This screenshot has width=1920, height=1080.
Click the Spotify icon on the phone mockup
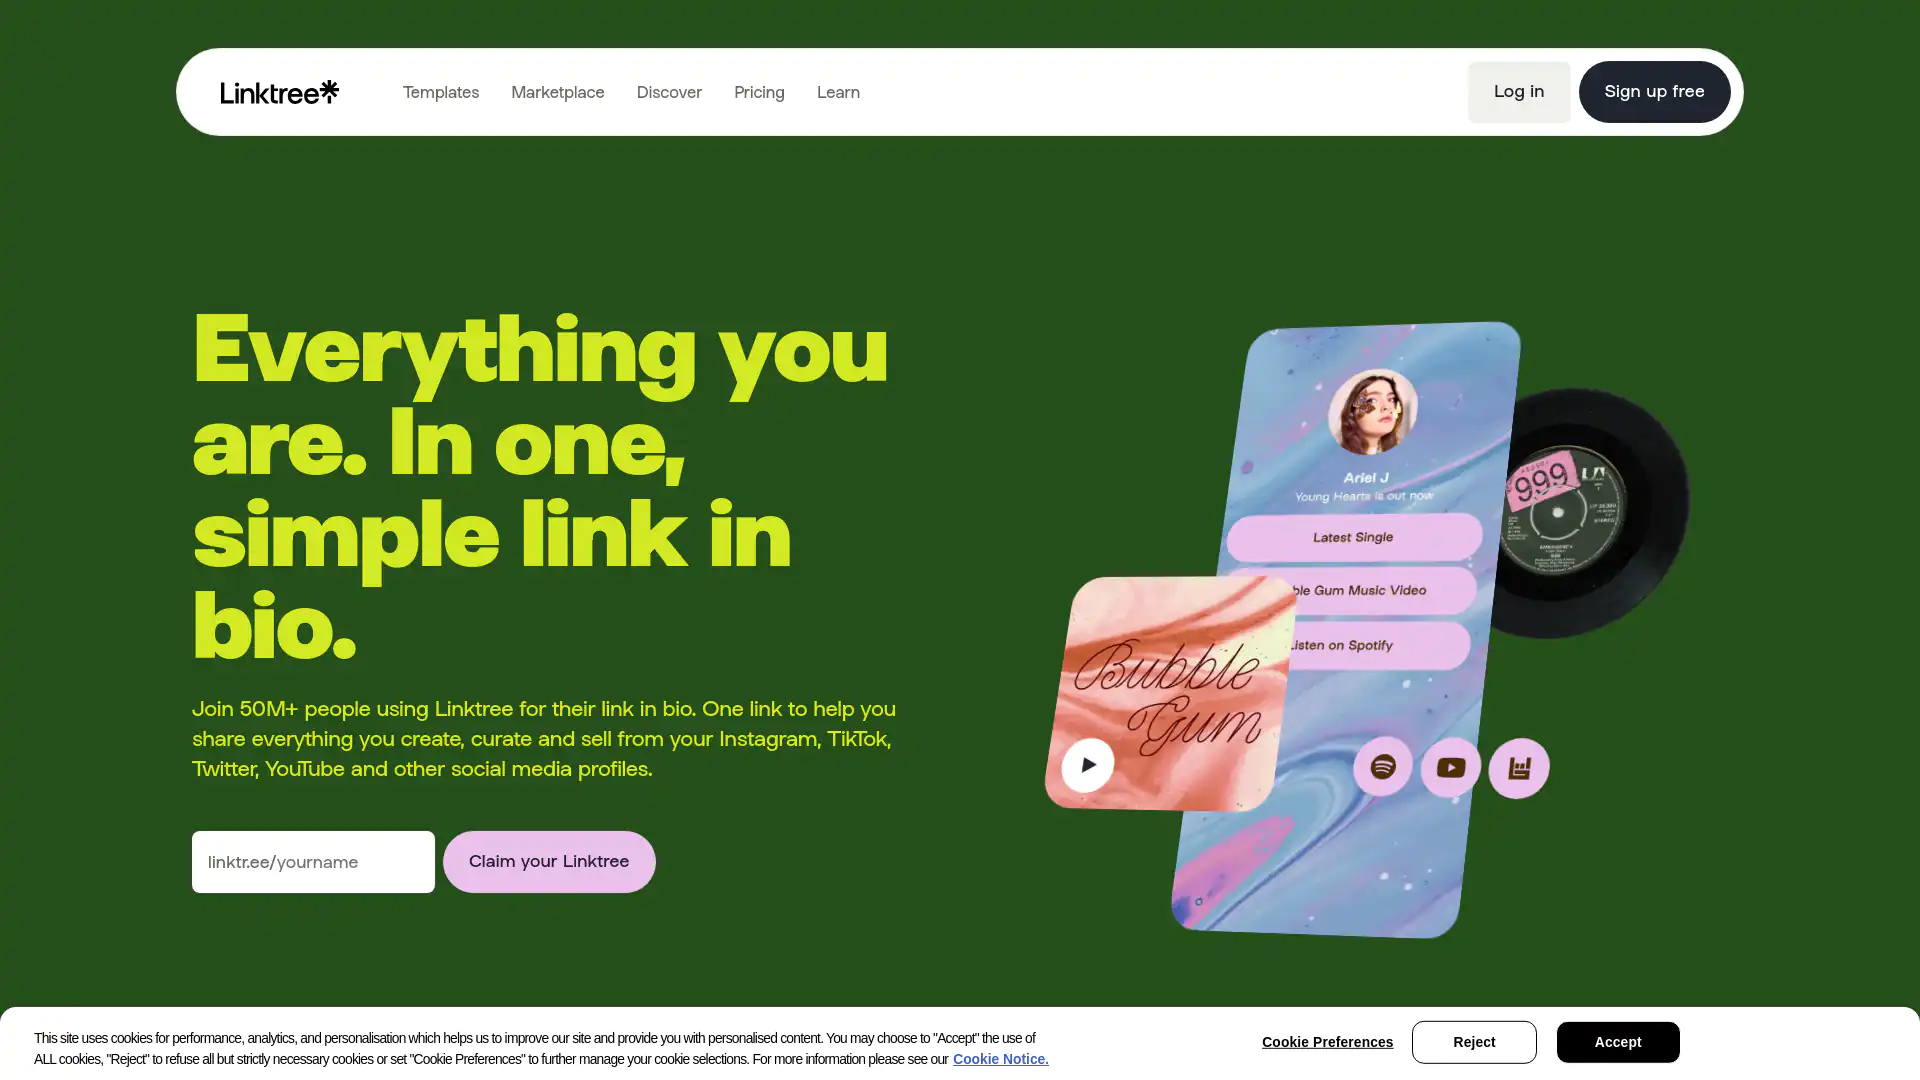(1383, 766)
